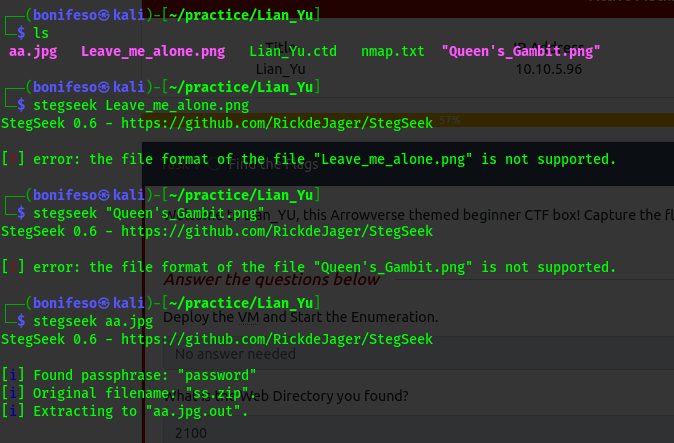The image size is (674, 443).
Task: Click info indicator beside 'Found passphrase'
Action: [10, 375]
